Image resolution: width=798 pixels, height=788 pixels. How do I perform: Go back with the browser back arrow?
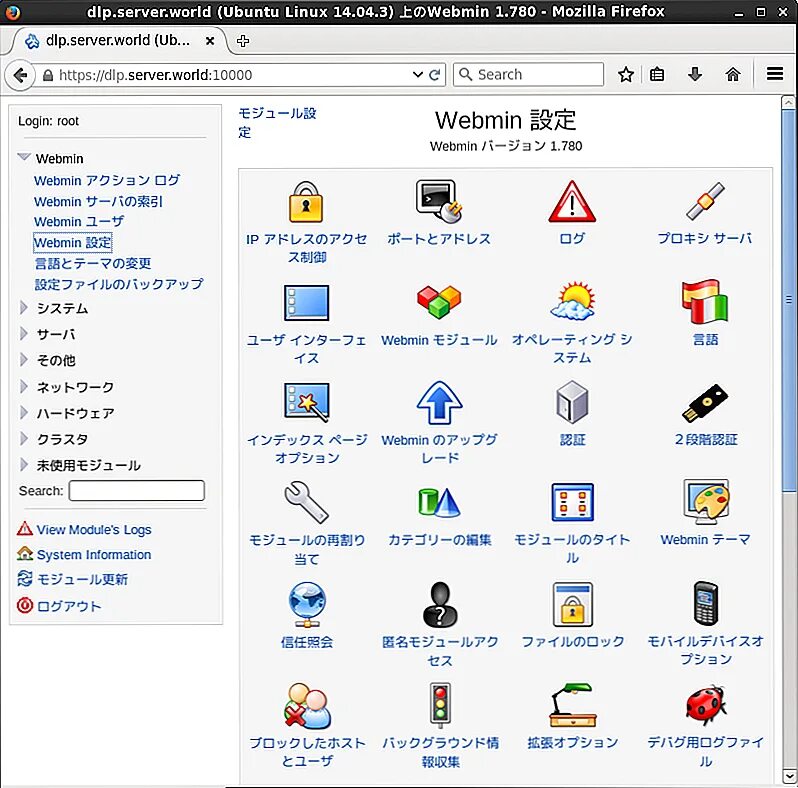coord(20,75)
